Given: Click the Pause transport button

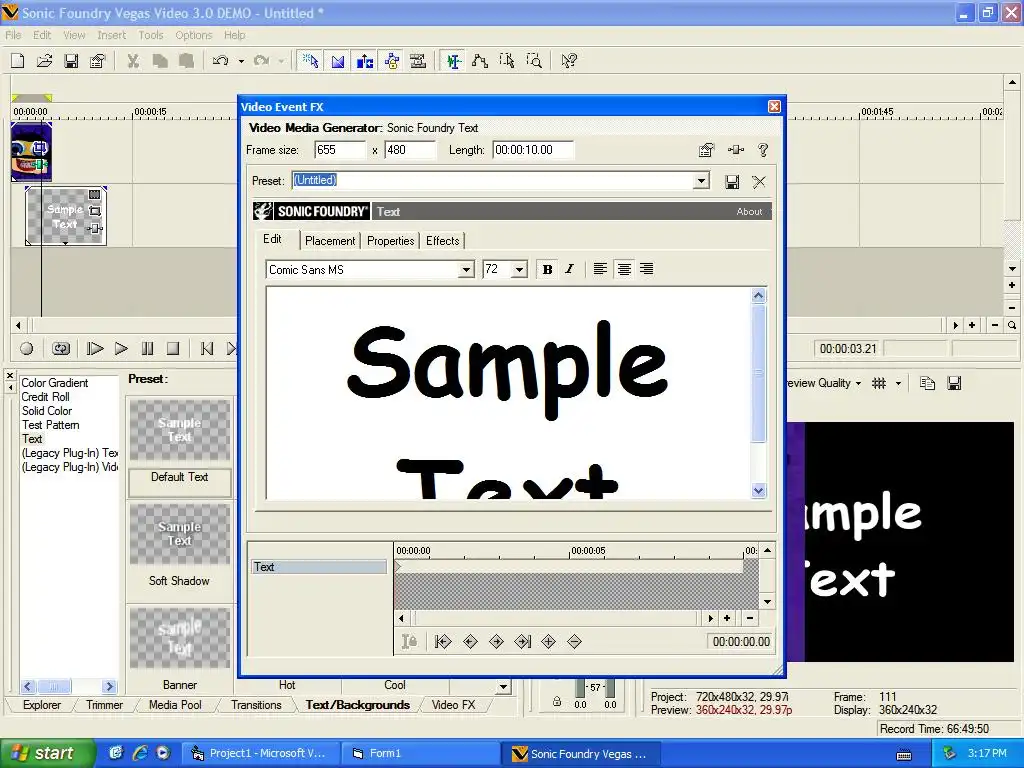Looking at the screenshot, I should point(148,349).
